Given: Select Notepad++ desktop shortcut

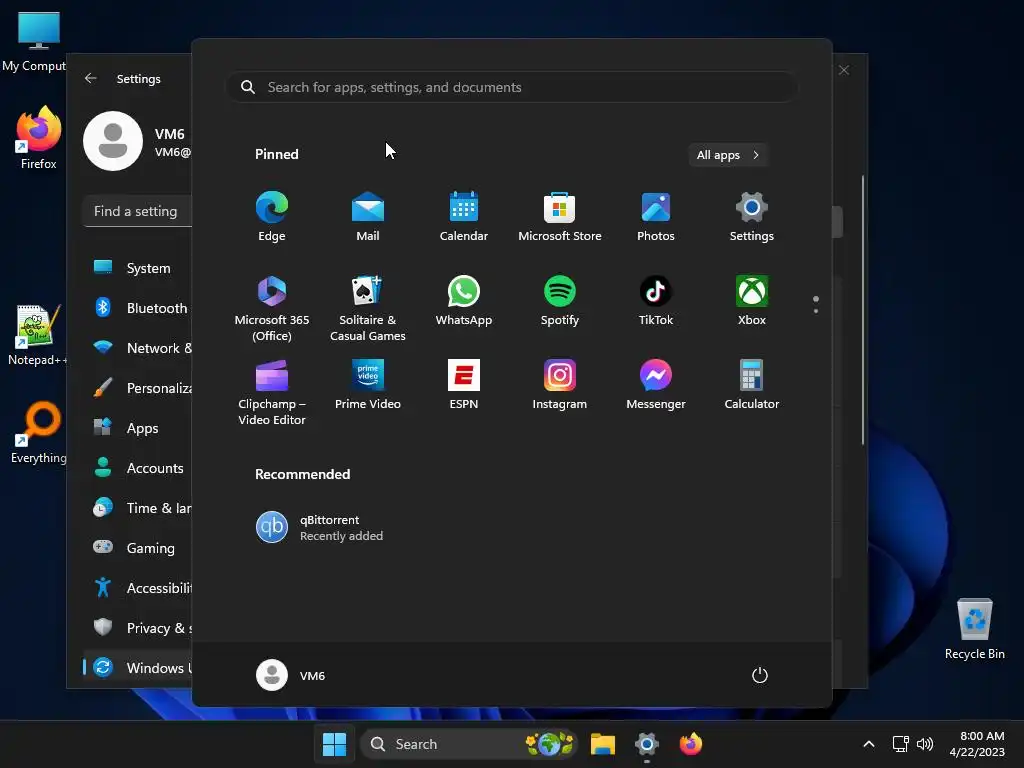Looking at the screenshot, I should pos(38,335).
